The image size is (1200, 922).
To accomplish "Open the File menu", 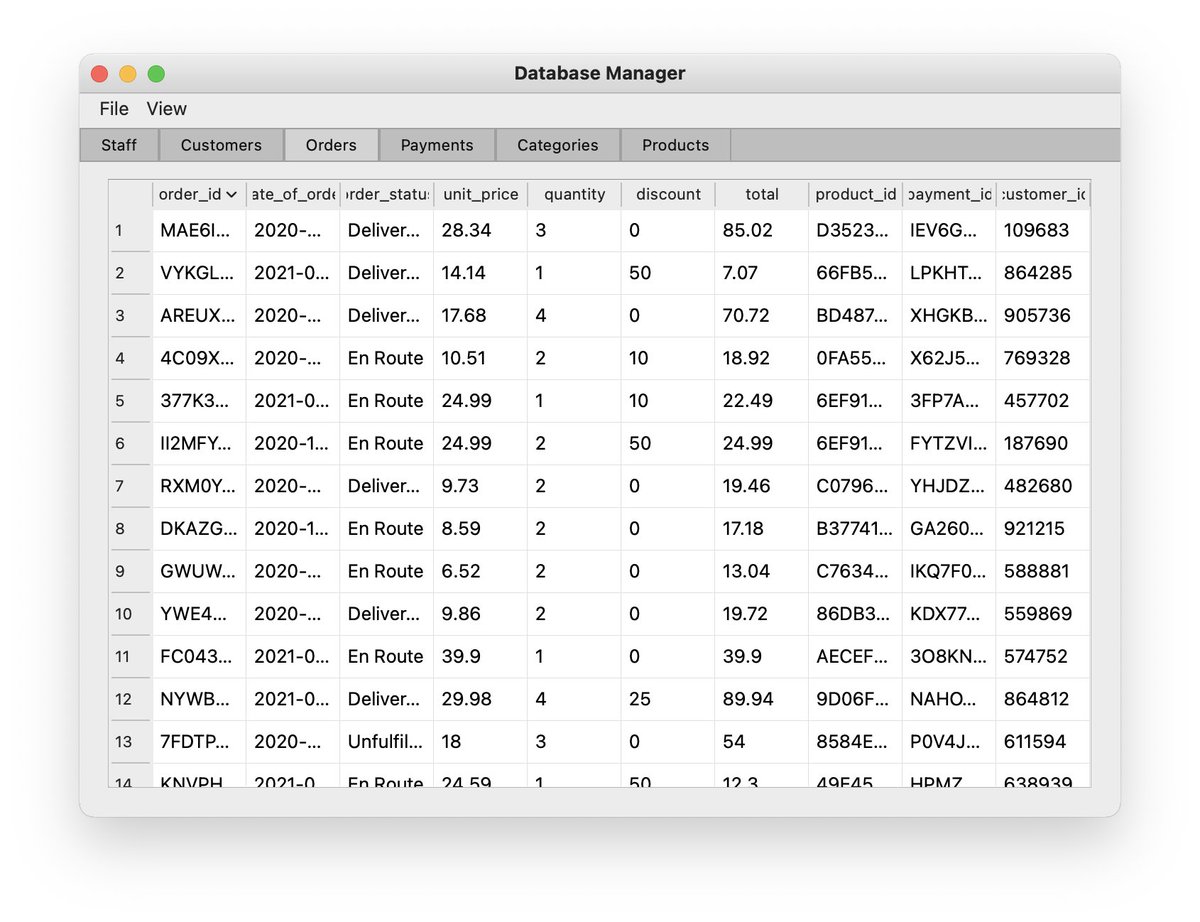I will click(114, 109).
